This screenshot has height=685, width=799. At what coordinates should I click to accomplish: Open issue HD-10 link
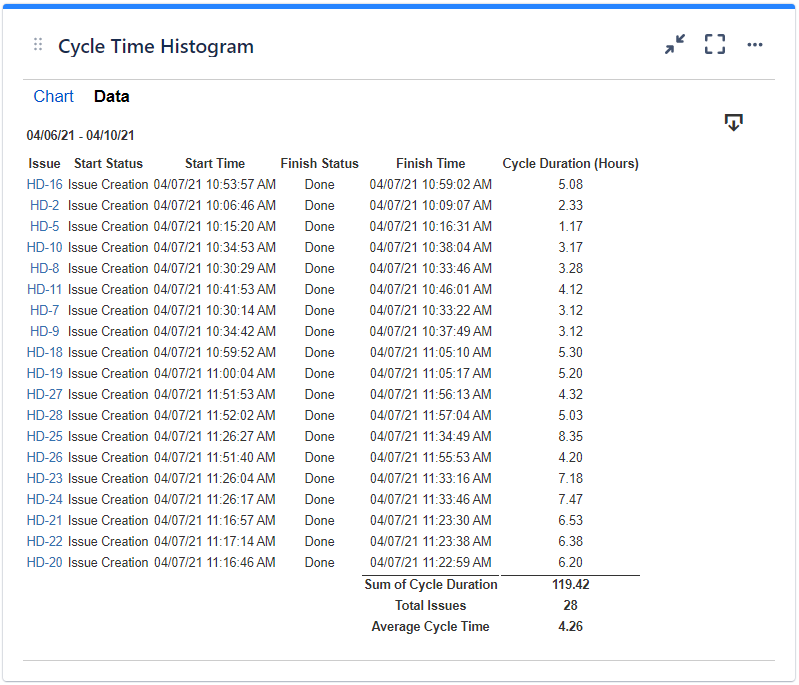coord(44,247)
